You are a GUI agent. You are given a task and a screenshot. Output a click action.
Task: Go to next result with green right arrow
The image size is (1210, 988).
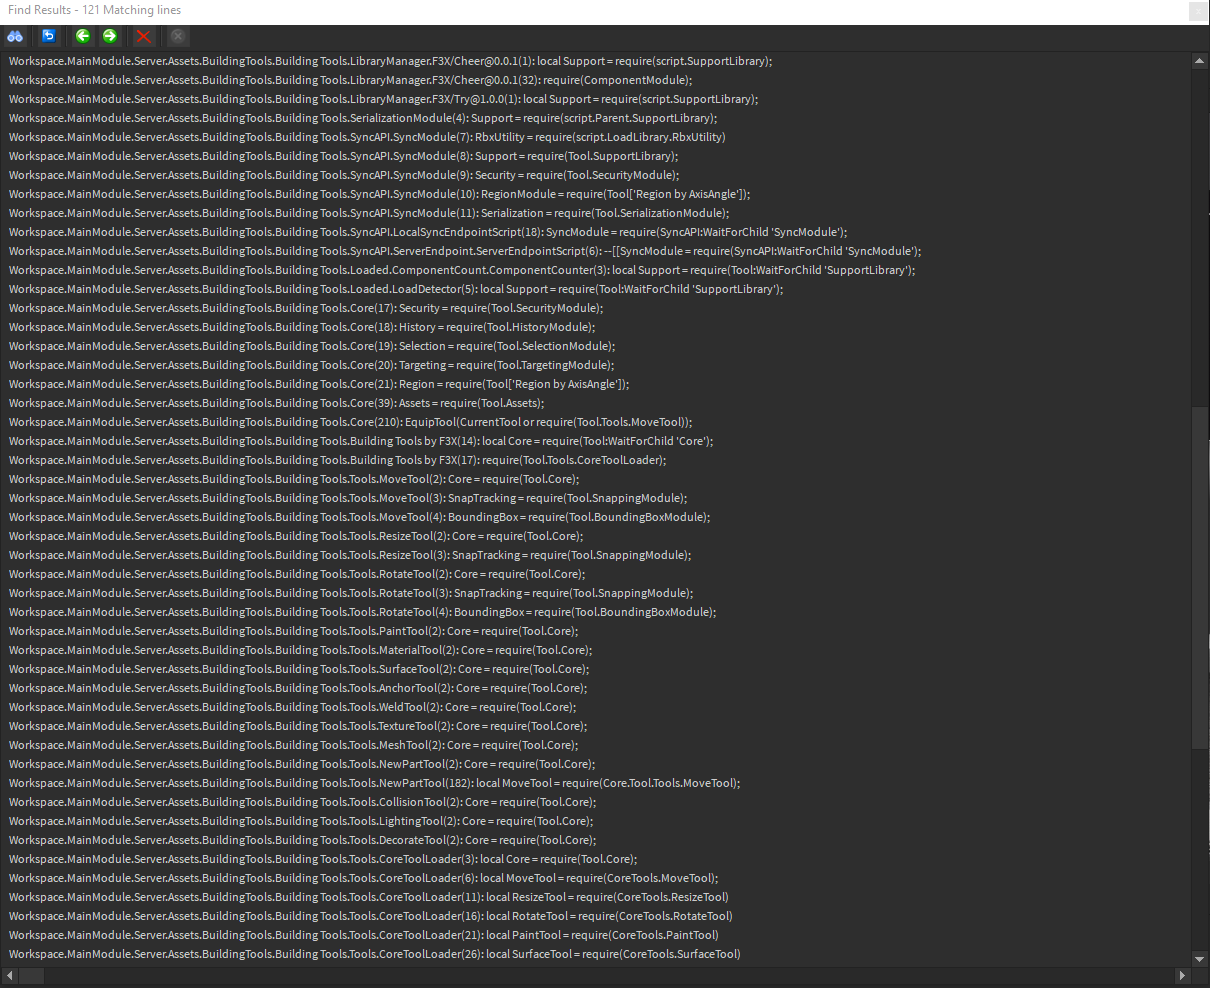click(110, 36)
